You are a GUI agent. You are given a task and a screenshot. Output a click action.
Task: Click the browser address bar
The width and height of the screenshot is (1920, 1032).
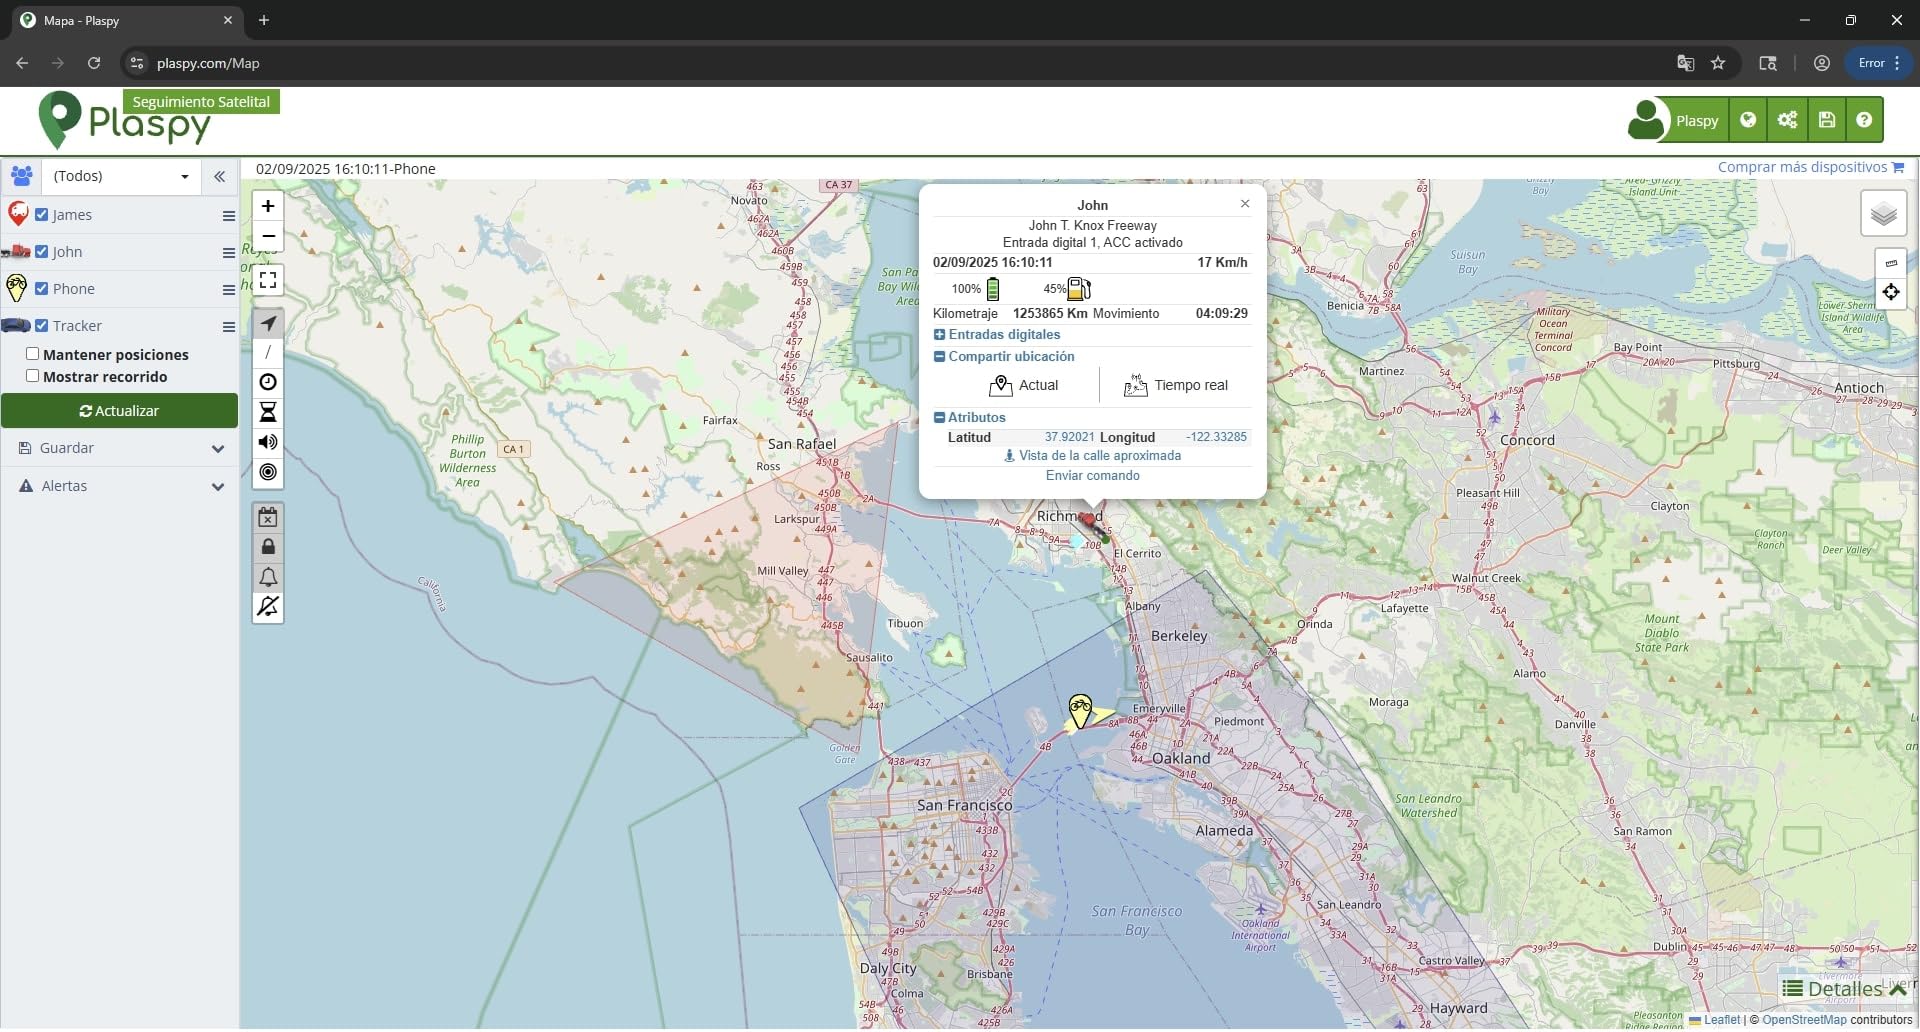click(900, 63)
